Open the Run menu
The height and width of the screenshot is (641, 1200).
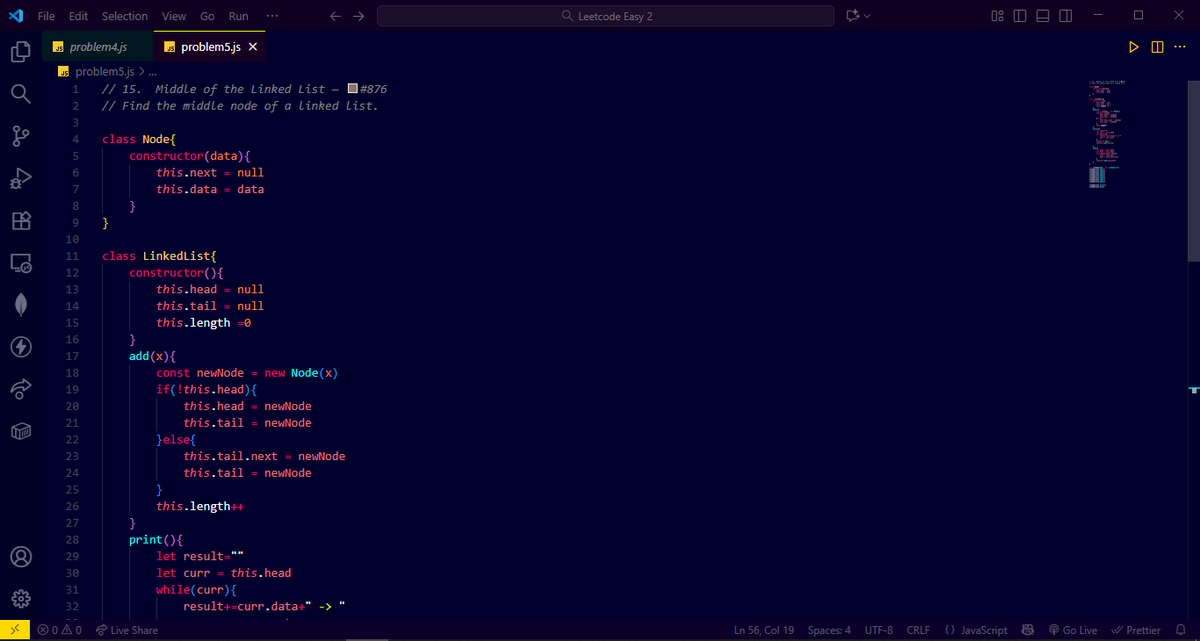239,16
